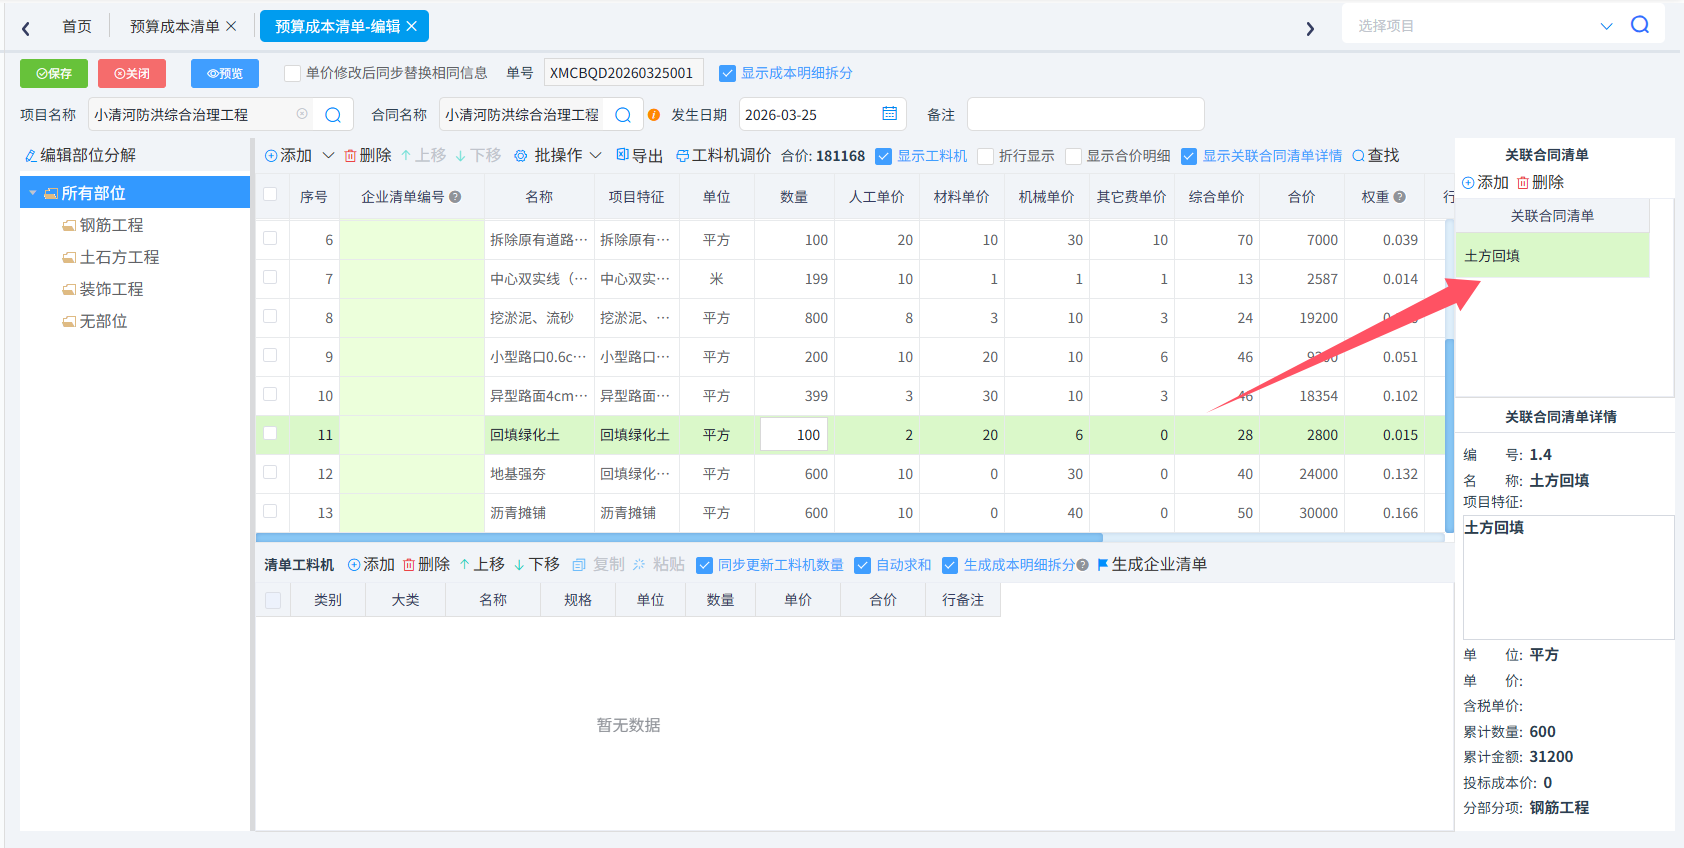Click the 备注 input field
1684x848 pixels.
pos(1085,114)
